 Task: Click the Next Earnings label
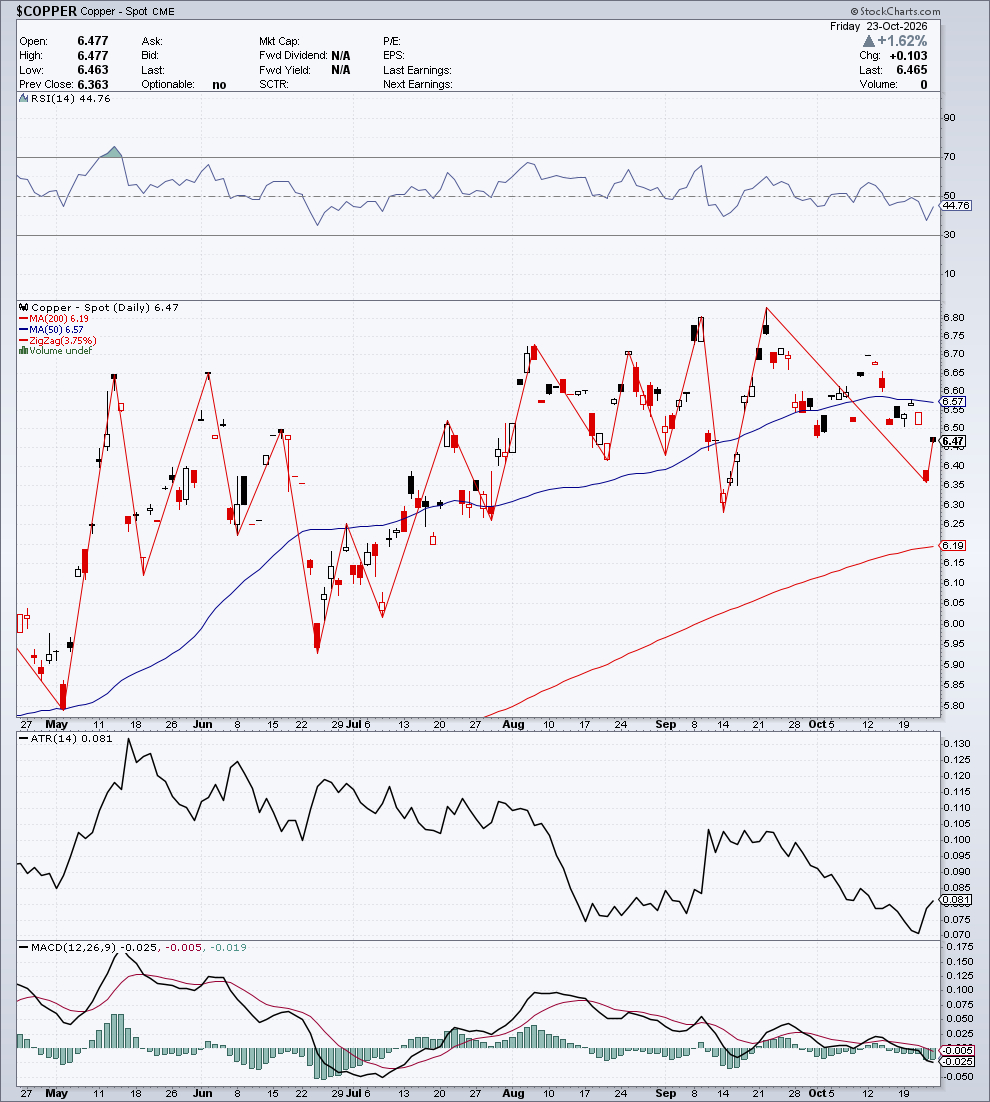click(x=417, y=84)
